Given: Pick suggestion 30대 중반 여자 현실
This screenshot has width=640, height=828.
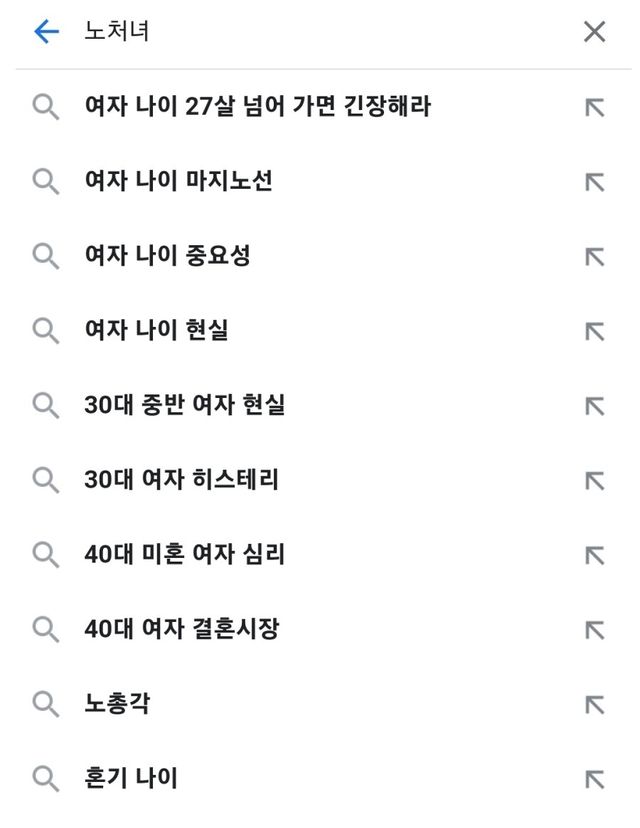Looking at the screenshot, I should pos(185,405).
